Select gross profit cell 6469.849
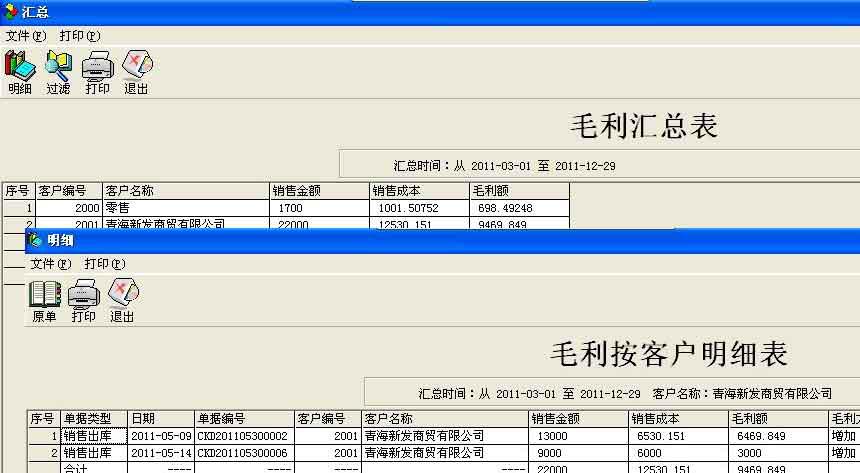The width and height of the screenshot is (860, 473). tap(778, 436)
